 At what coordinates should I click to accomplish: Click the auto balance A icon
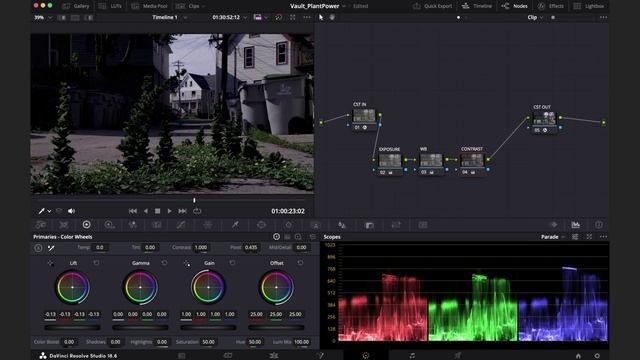[38, 247]
